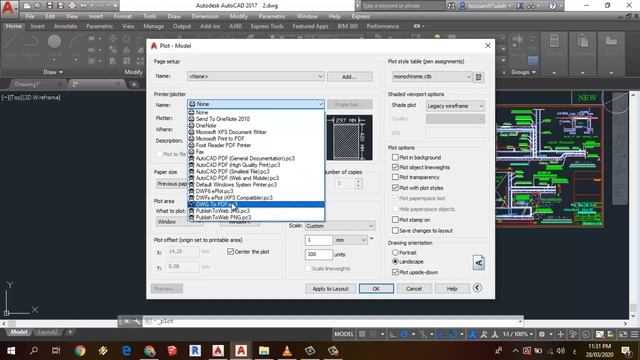Open volume control in the system tray

click(x=561, y=351)
